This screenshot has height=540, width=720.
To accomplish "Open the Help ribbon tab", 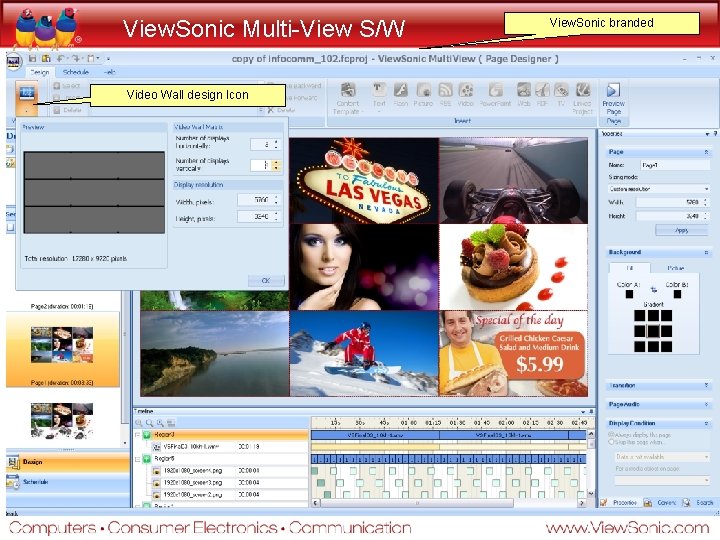I will [x=109, y=72].
